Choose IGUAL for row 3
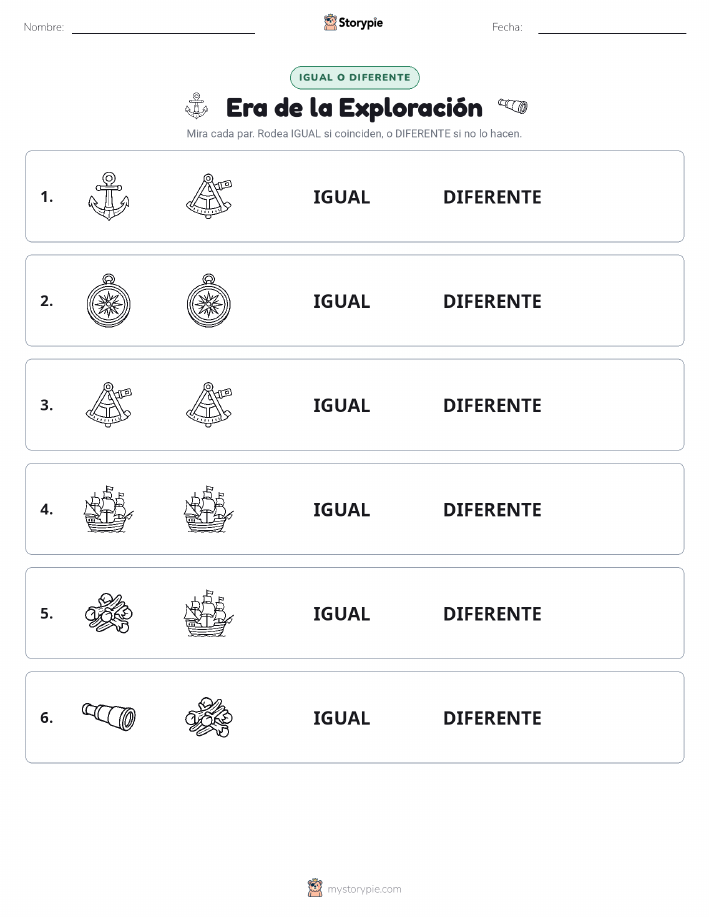709x917 pixels. pos(342,405)
